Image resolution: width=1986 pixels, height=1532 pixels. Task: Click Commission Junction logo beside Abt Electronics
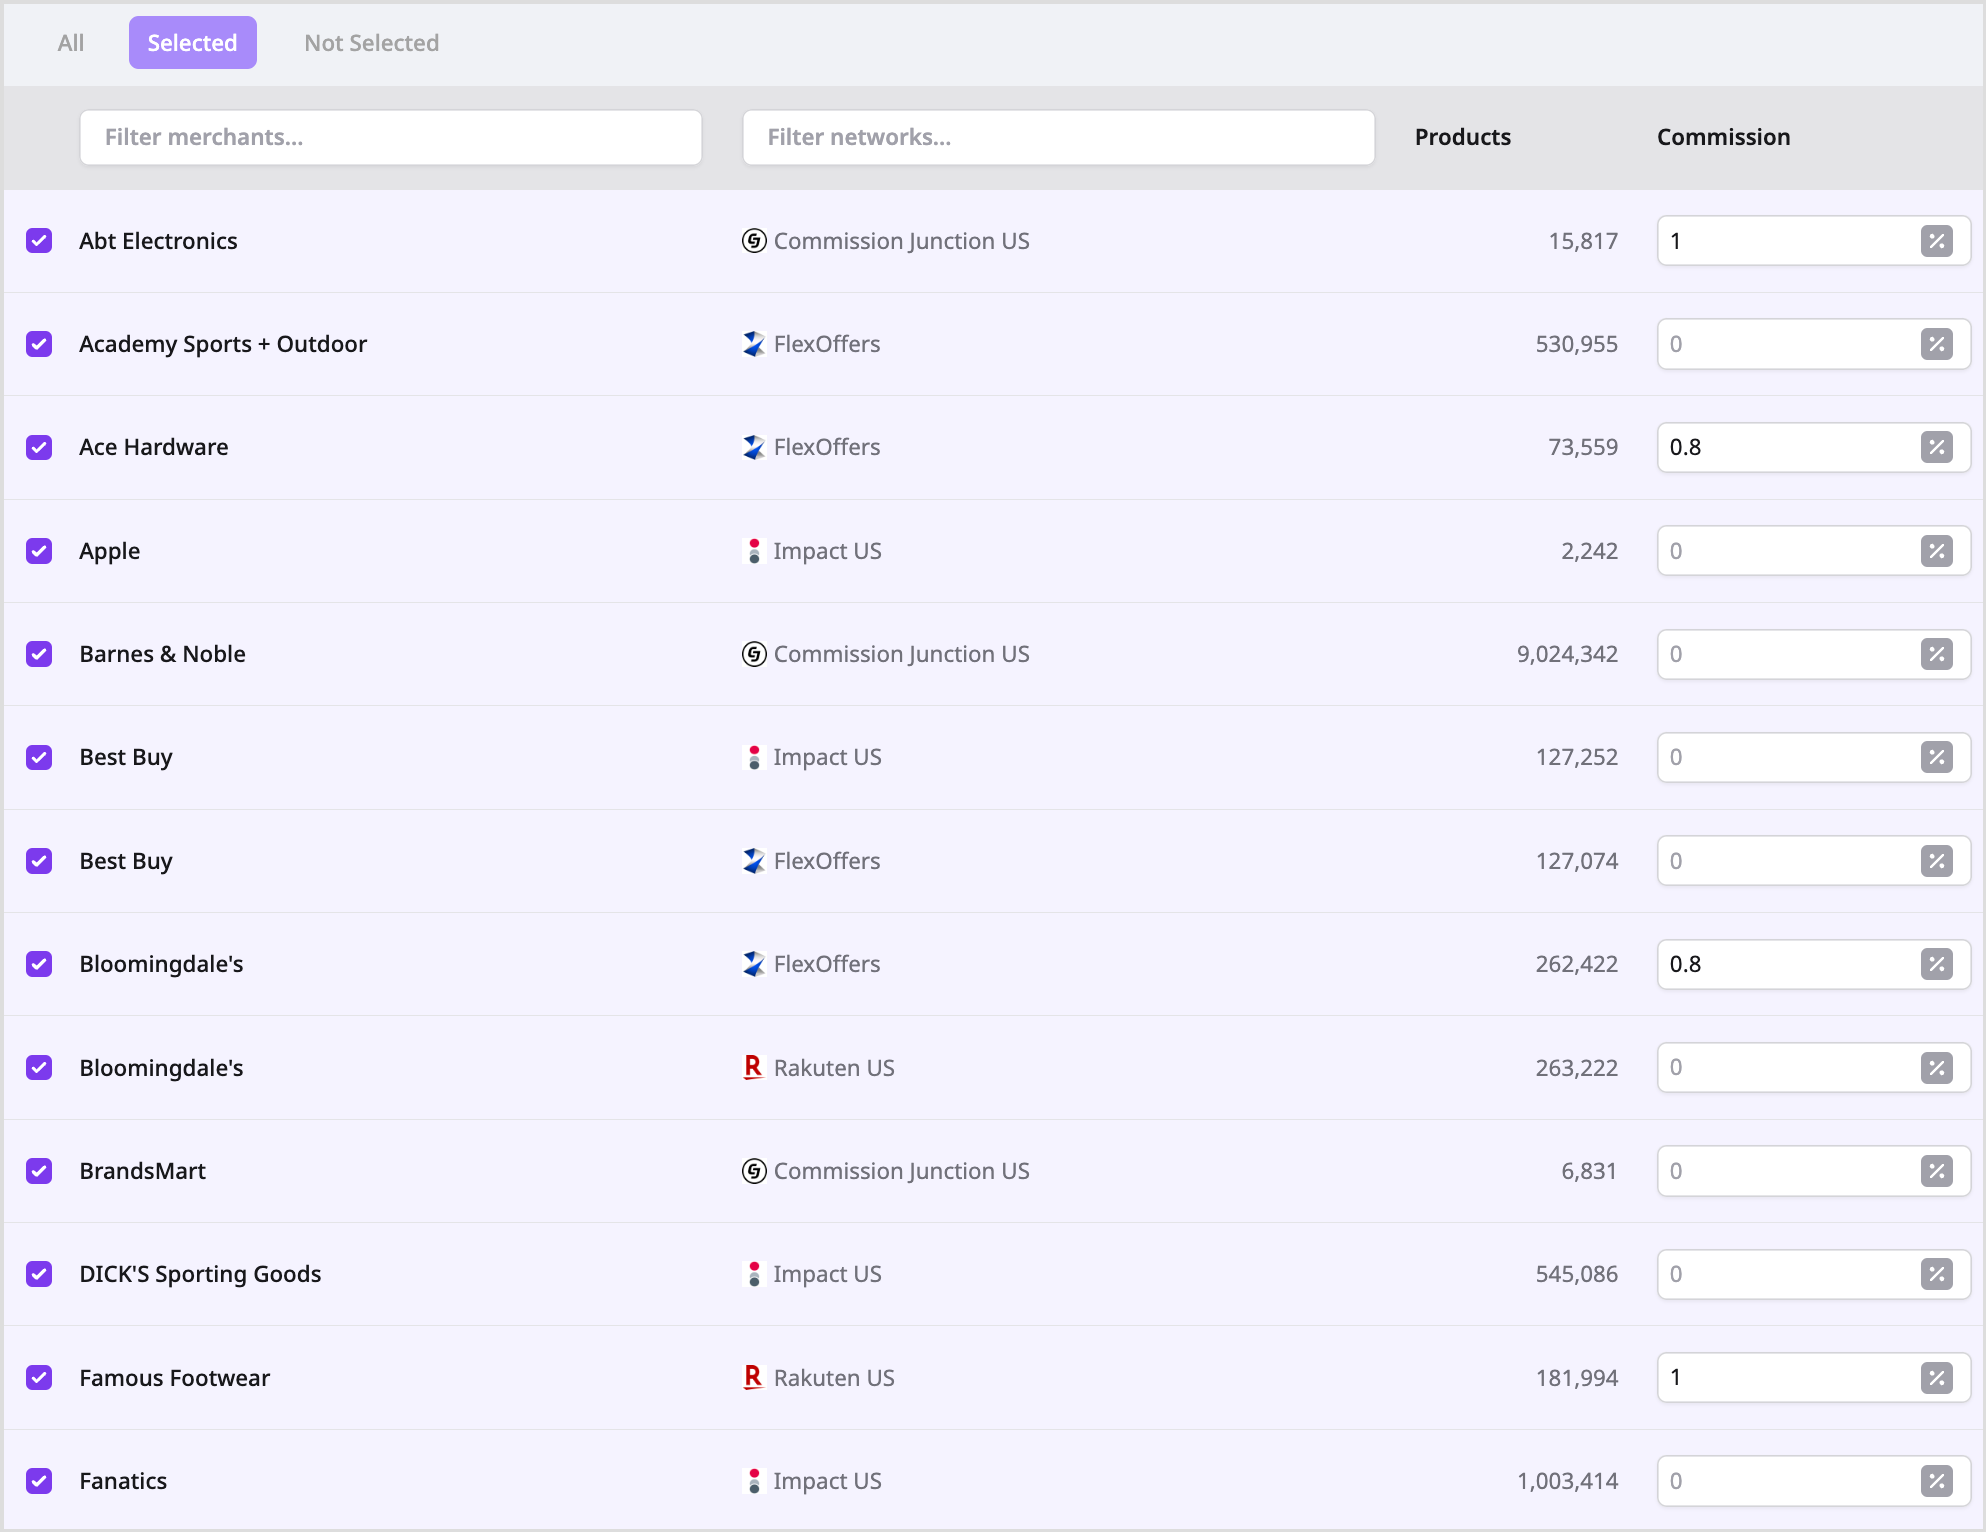754,241
